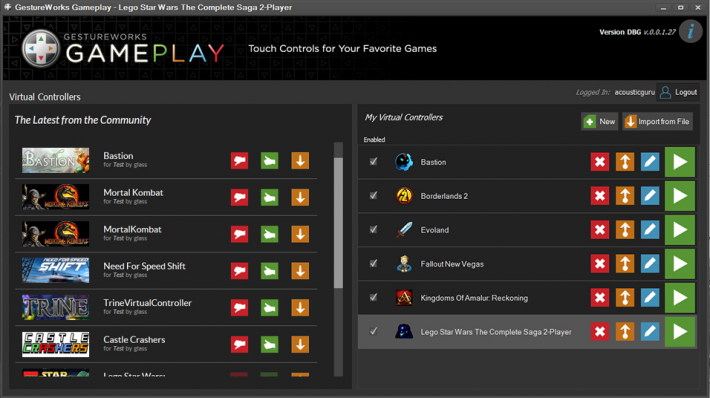Flag the Bastion community controller with red icon
The height and width of the screenshot is (398, 710).
click(240, 161)
